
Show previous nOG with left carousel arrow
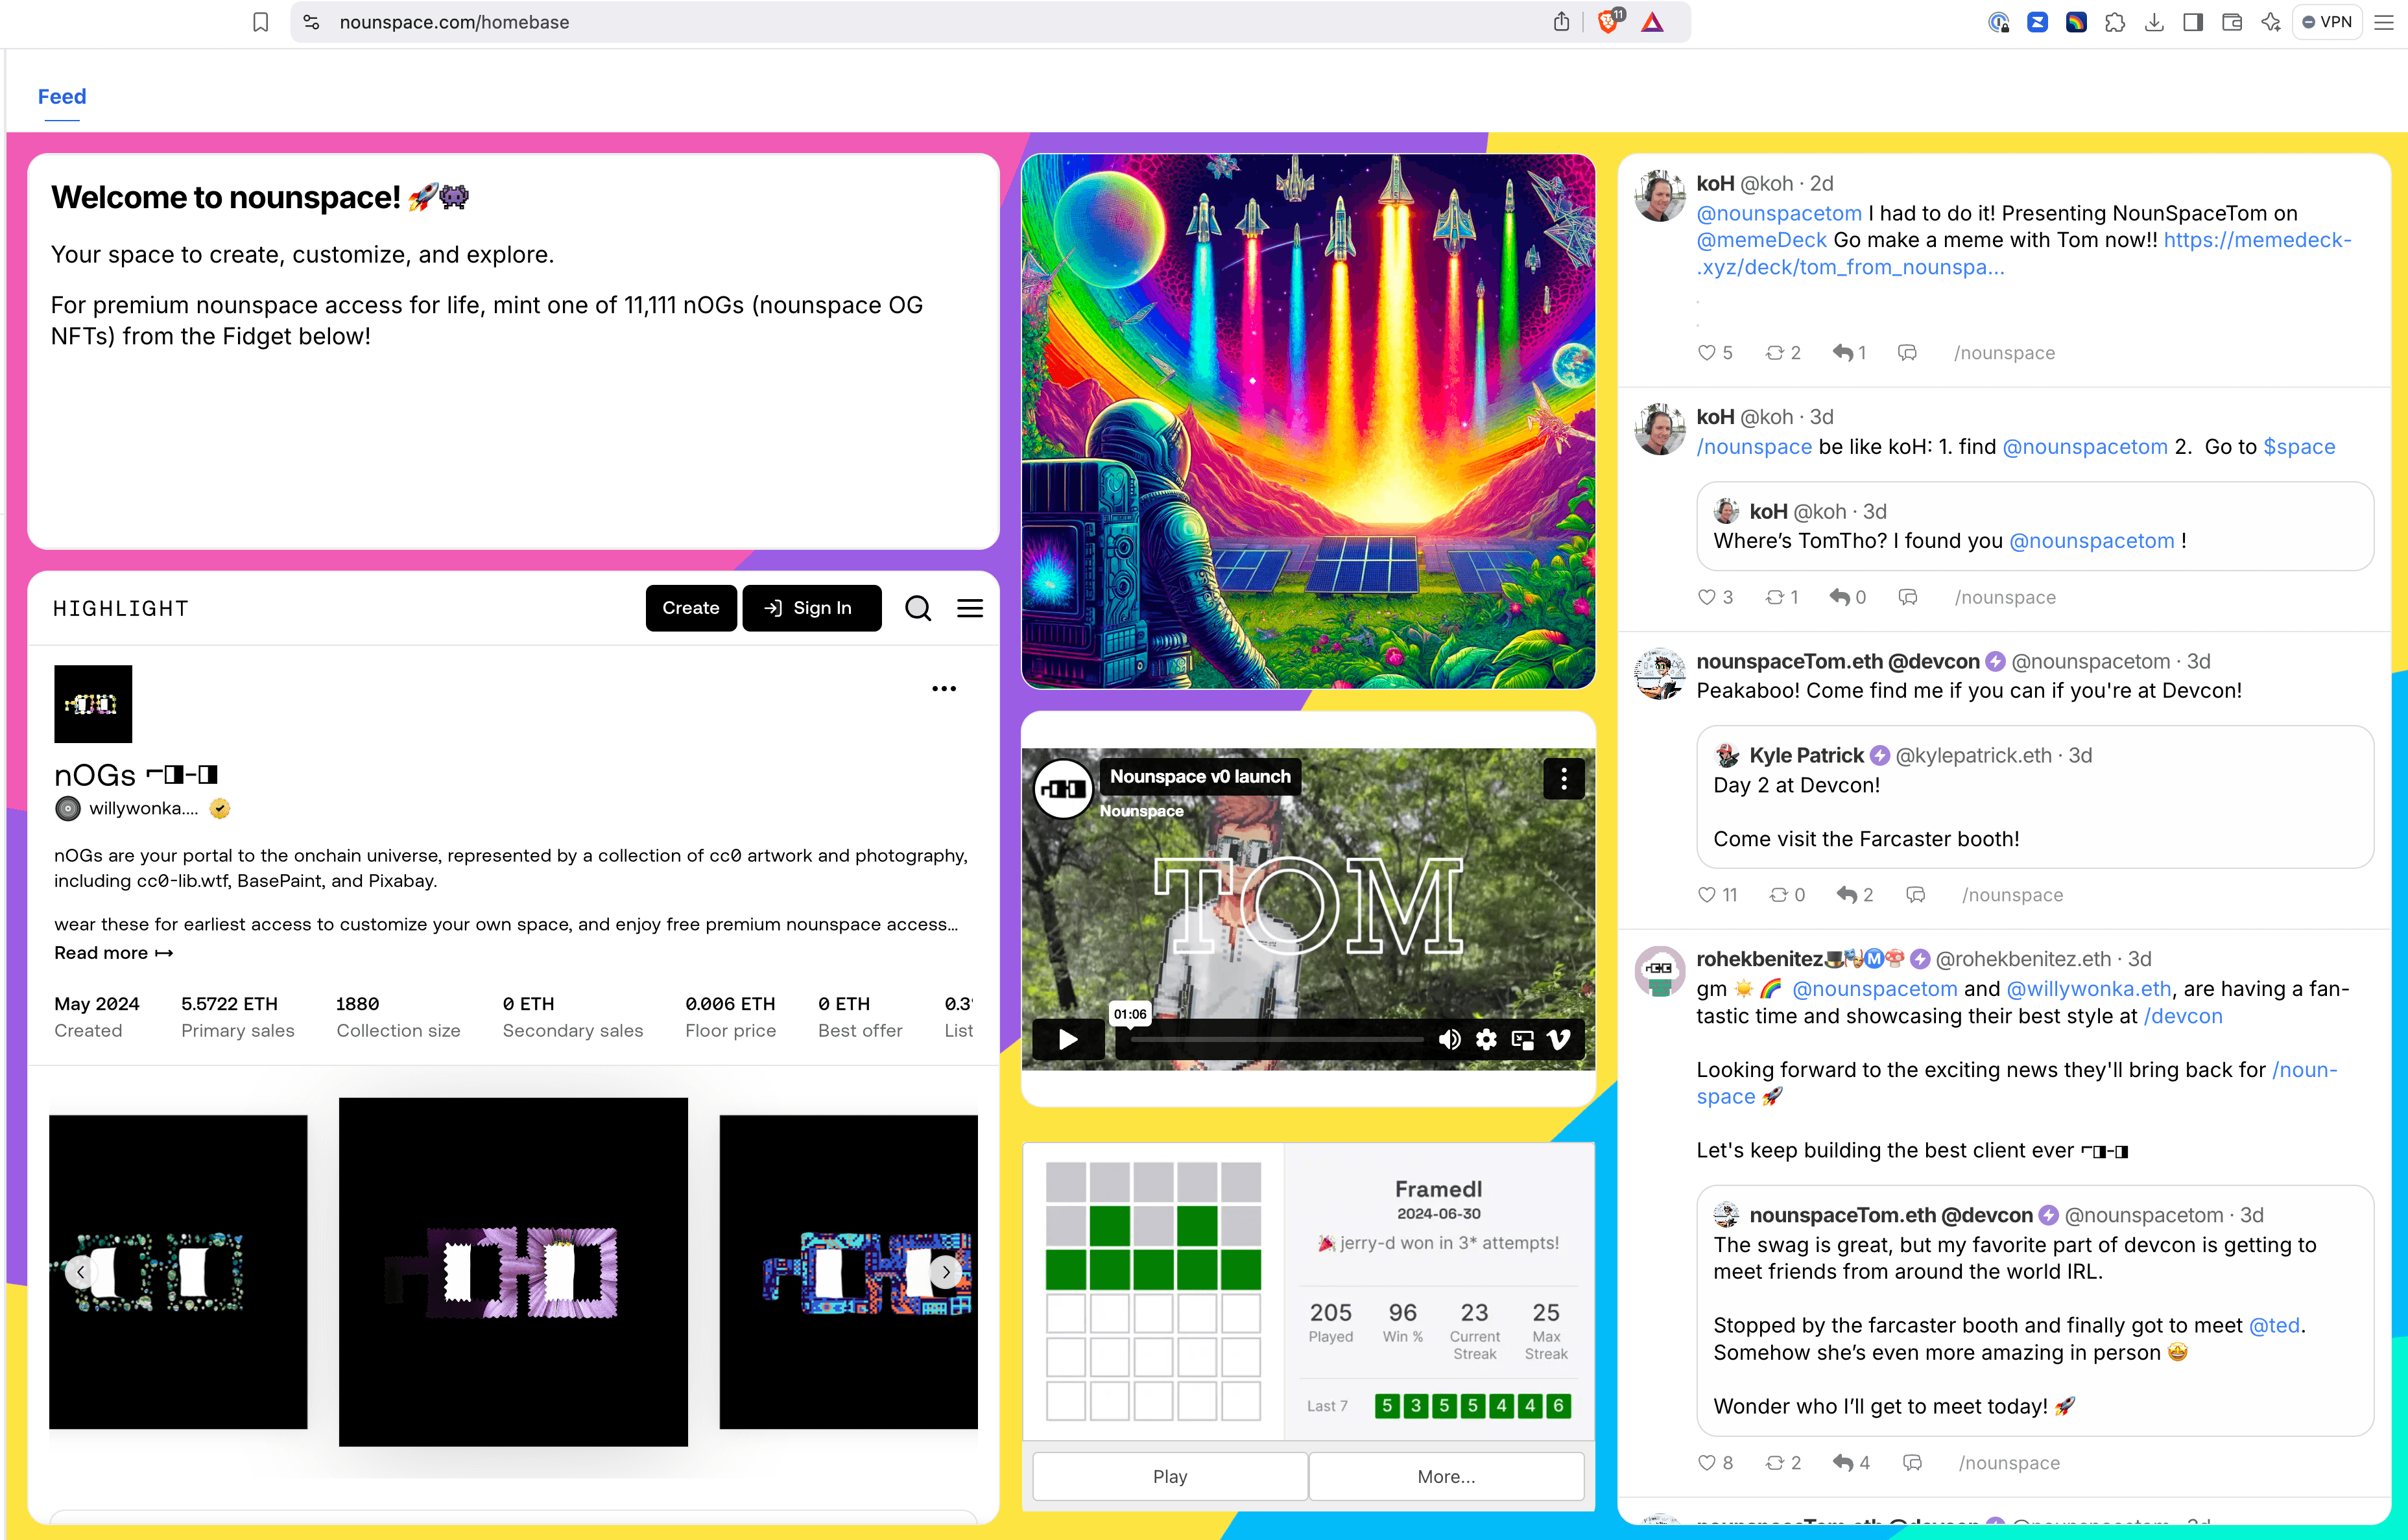pyautogui.click(x=80, y=1272)
